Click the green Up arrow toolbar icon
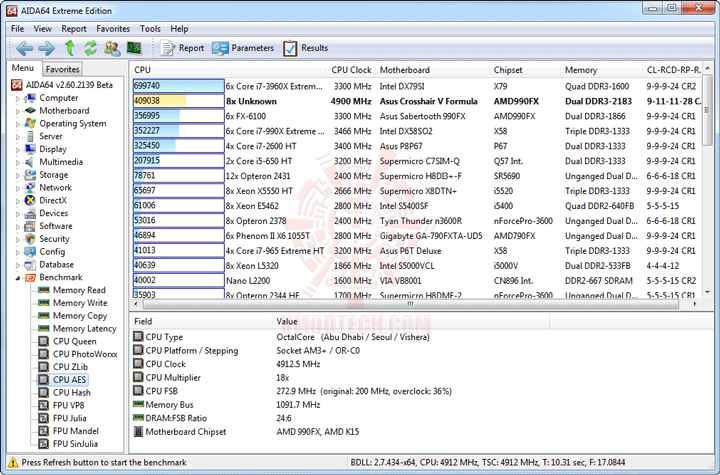 pyautogui.click(x=69, y=48)
